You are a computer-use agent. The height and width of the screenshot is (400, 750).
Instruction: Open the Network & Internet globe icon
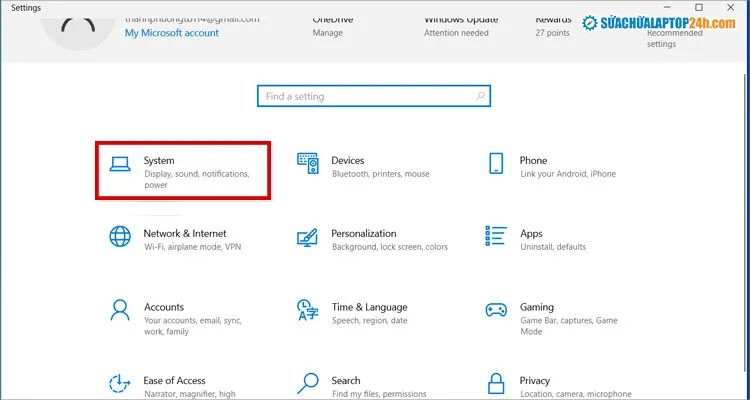(120, 236)
